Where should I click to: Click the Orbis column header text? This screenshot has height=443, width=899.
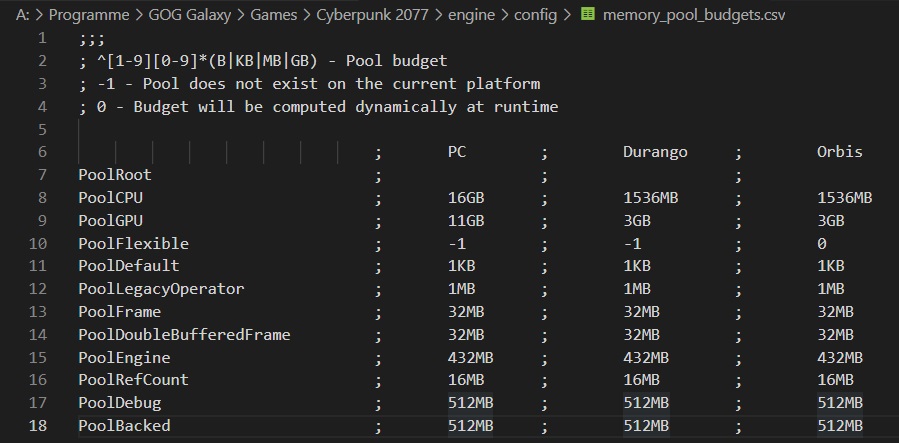tap(839, 152)
